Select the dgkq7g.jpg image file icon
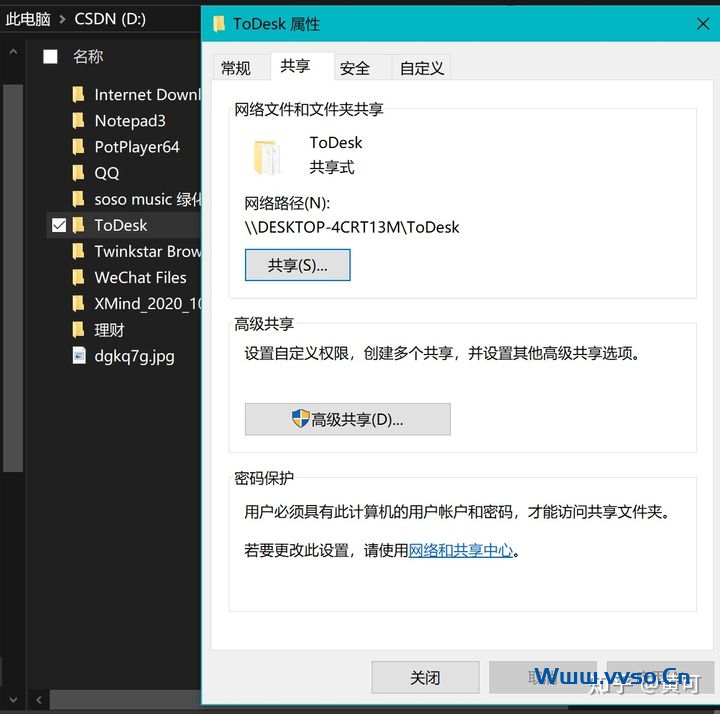Screen dimensions: 720x714 (x=79, y=355)
